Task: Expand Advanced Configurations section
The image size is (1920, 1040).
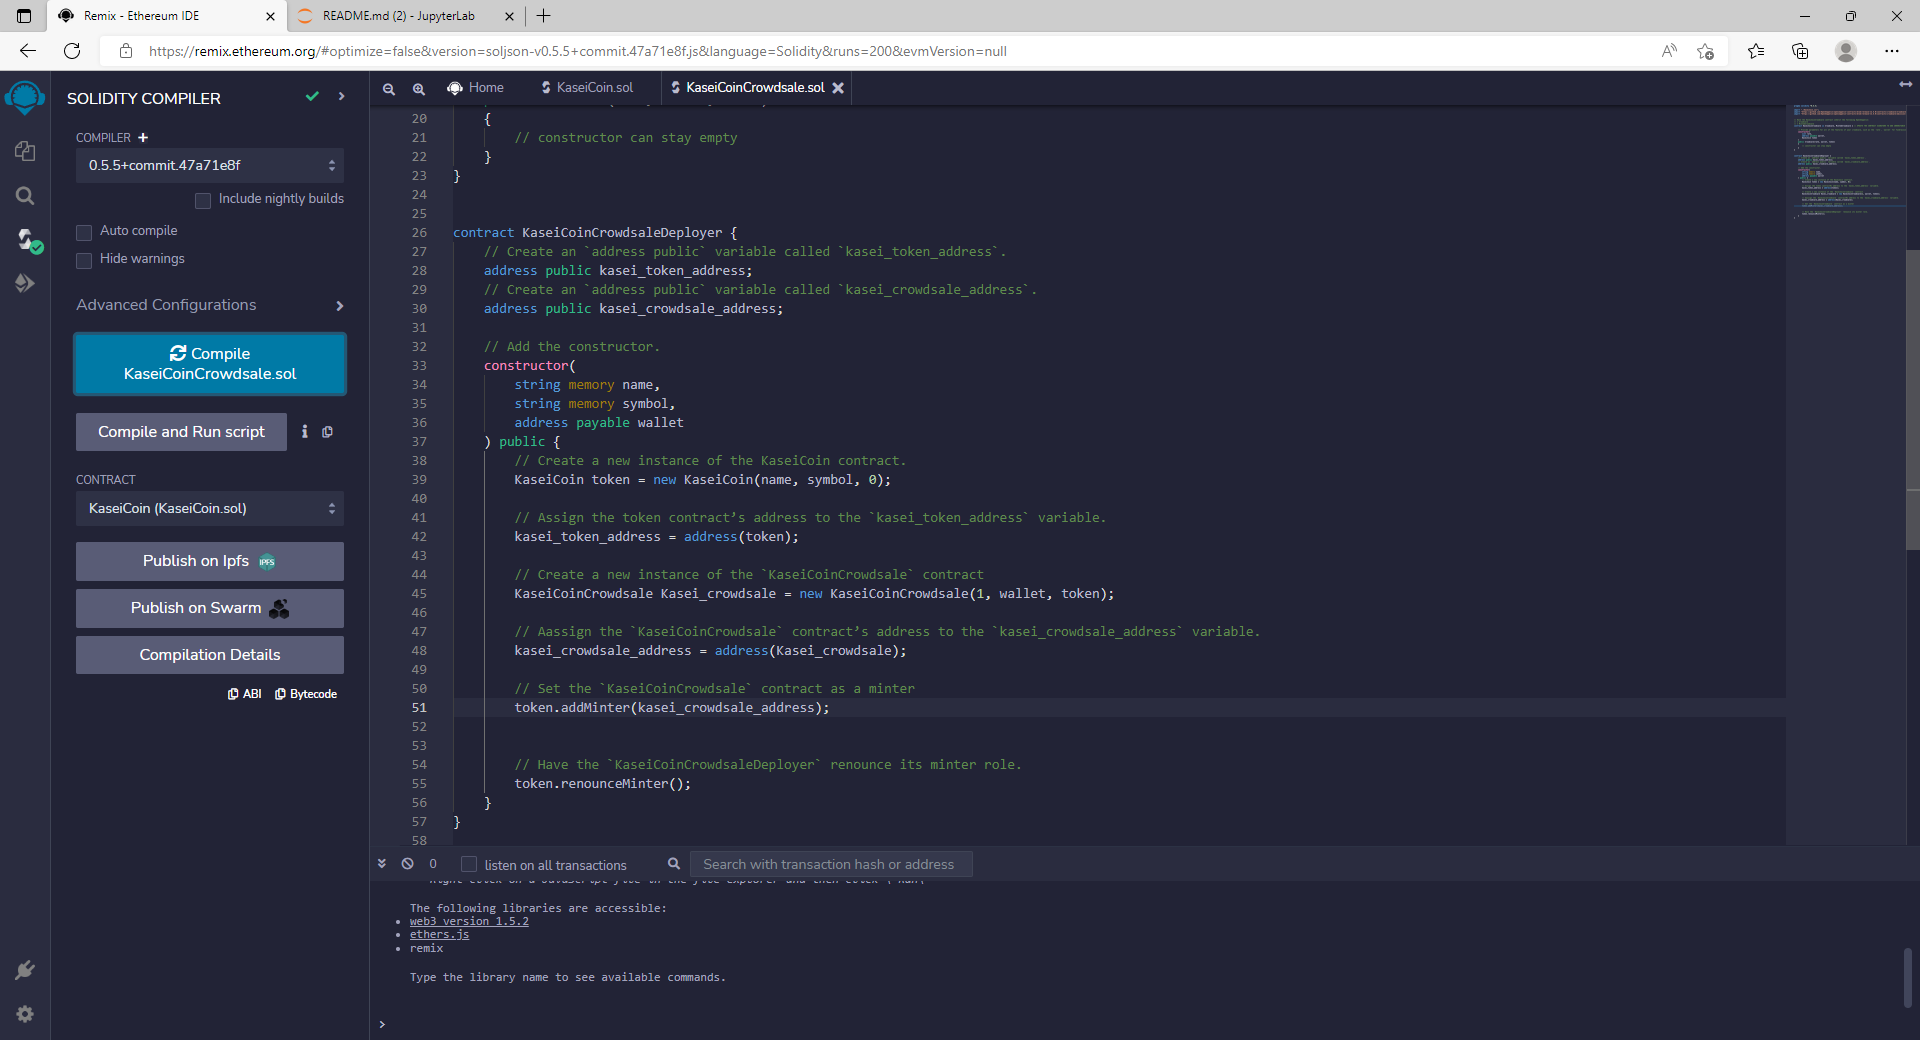Action: pos(210,305)
